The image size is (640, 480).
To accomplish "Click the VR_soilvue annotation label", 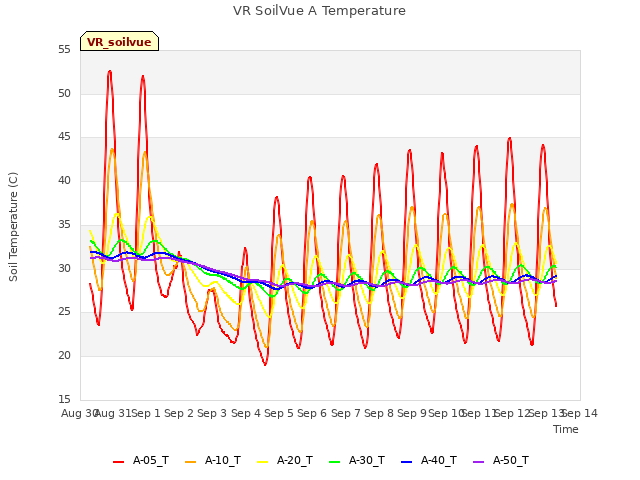I will click(x=119, y=41).
